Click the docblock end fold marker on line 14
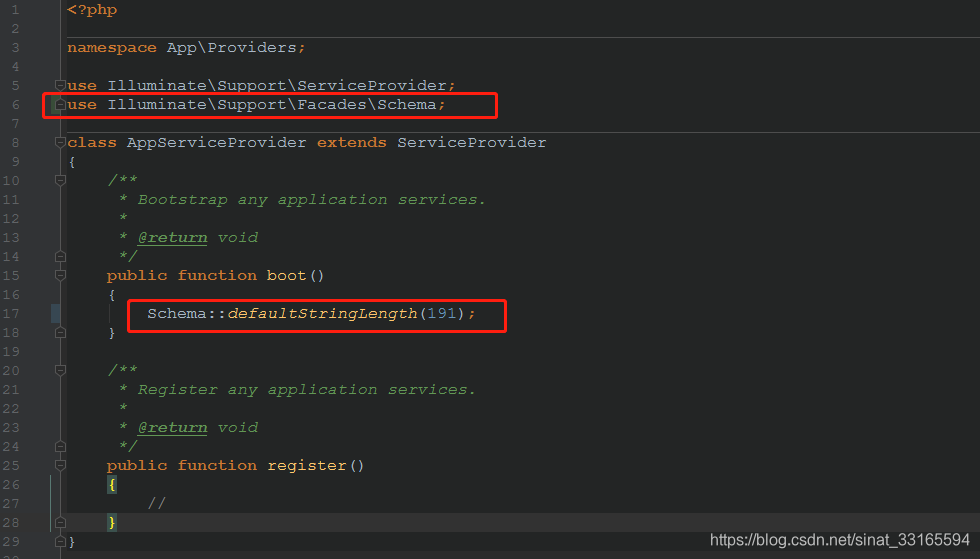This screenshot has width=980, height=559. pyautogui.click(x=61, y=256)
